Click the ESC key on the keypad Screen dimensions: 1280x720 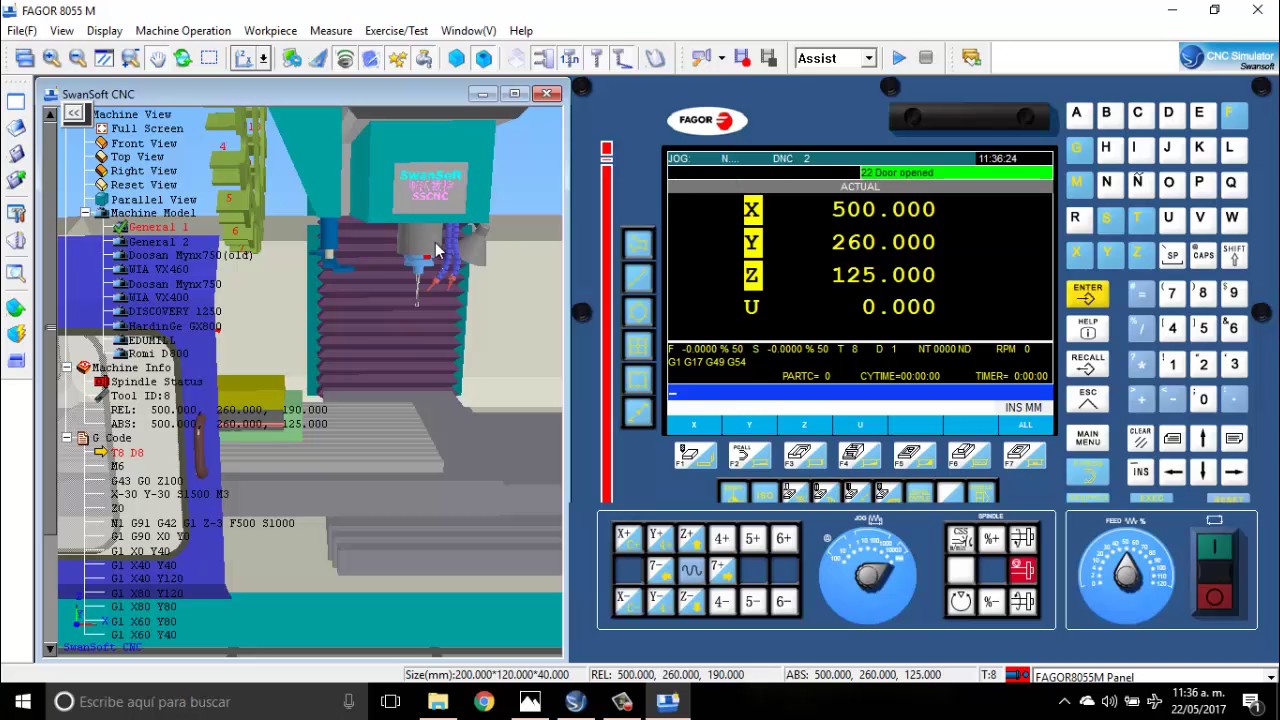coord(1088,399)
